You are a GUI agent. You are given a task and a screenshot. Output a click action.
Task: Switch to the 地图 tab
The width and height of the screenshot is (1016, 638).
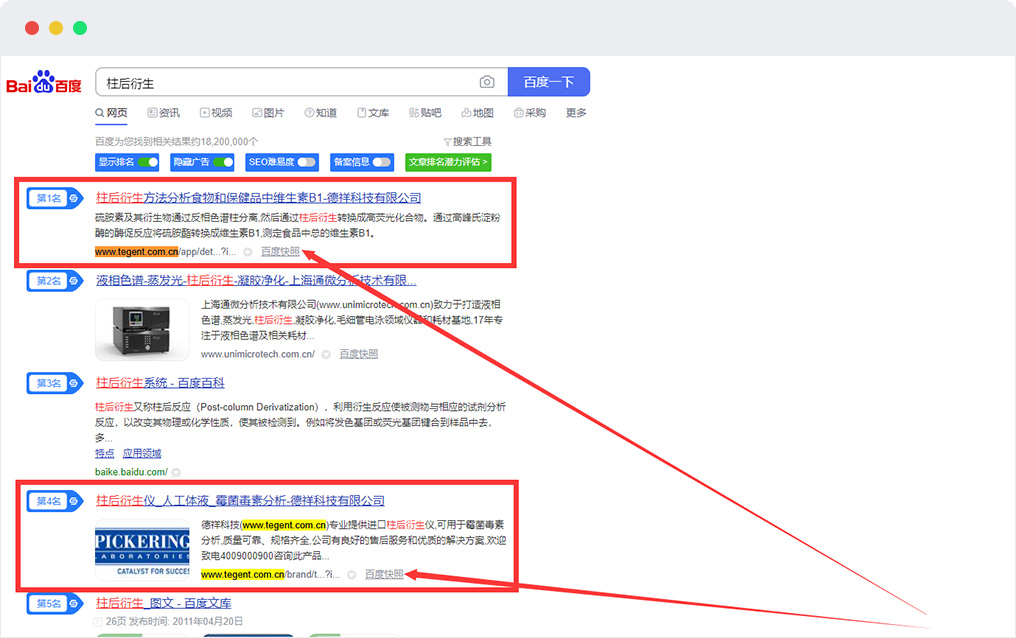[x=478, y=113]
